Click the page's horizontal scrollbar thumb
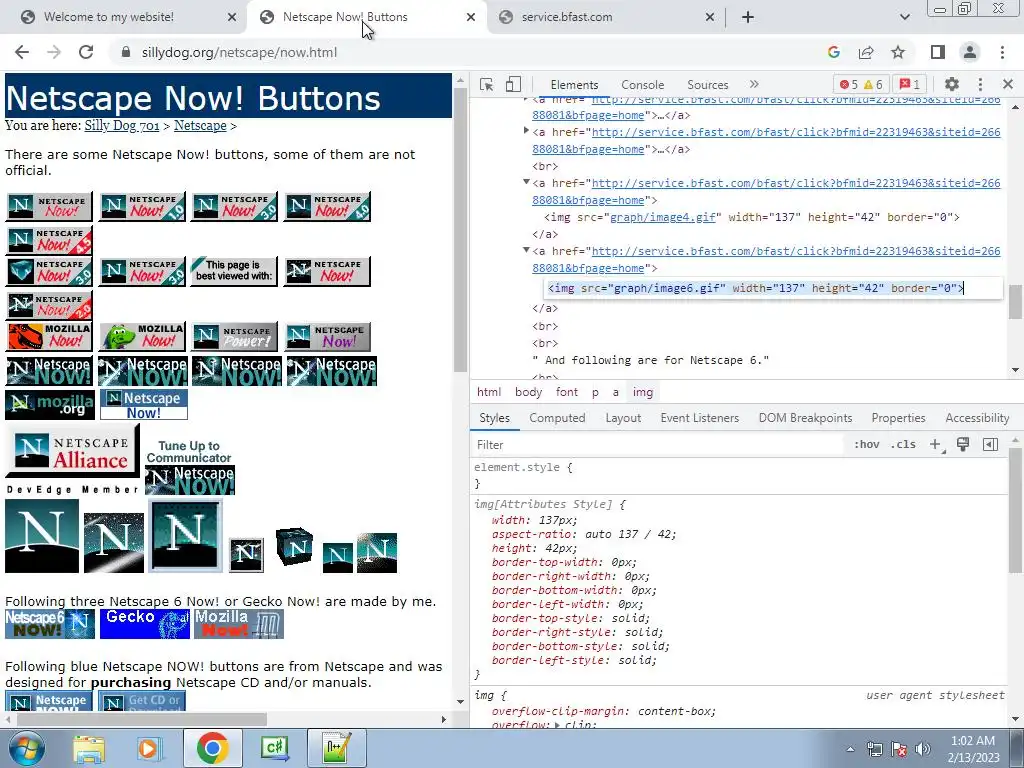The image size is (1024, 768). (142, 719)
